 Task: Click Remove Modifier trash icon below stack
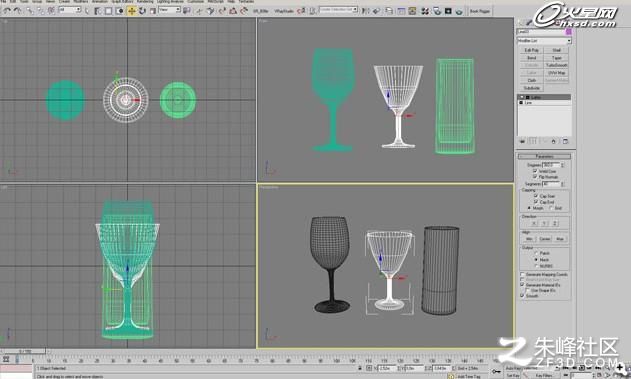click(x=554, y=141)
